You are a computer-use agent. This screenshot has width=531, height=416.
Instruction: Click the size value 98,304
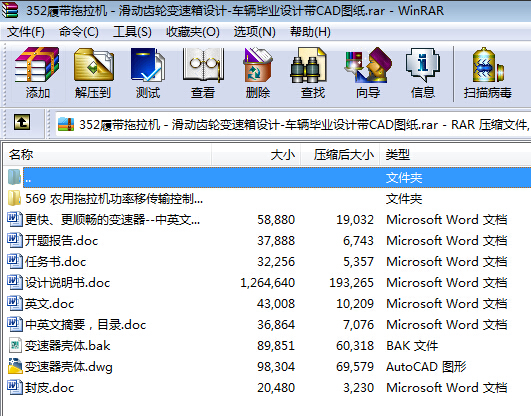pos(276,367)
